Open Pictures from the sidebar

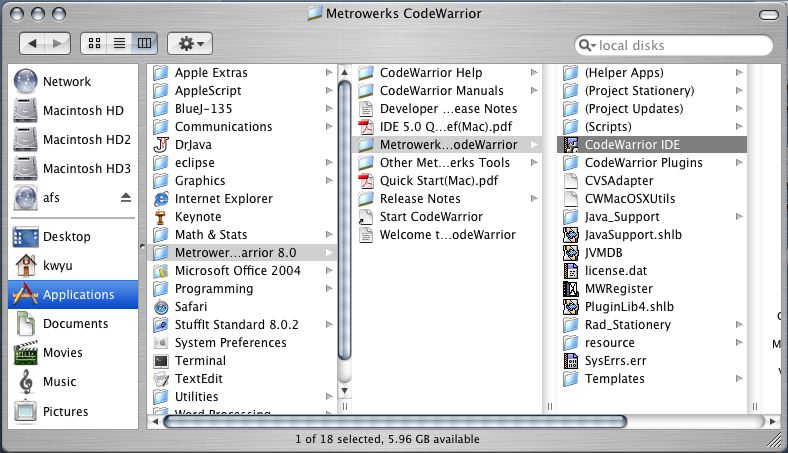click(x=73, y=411)
